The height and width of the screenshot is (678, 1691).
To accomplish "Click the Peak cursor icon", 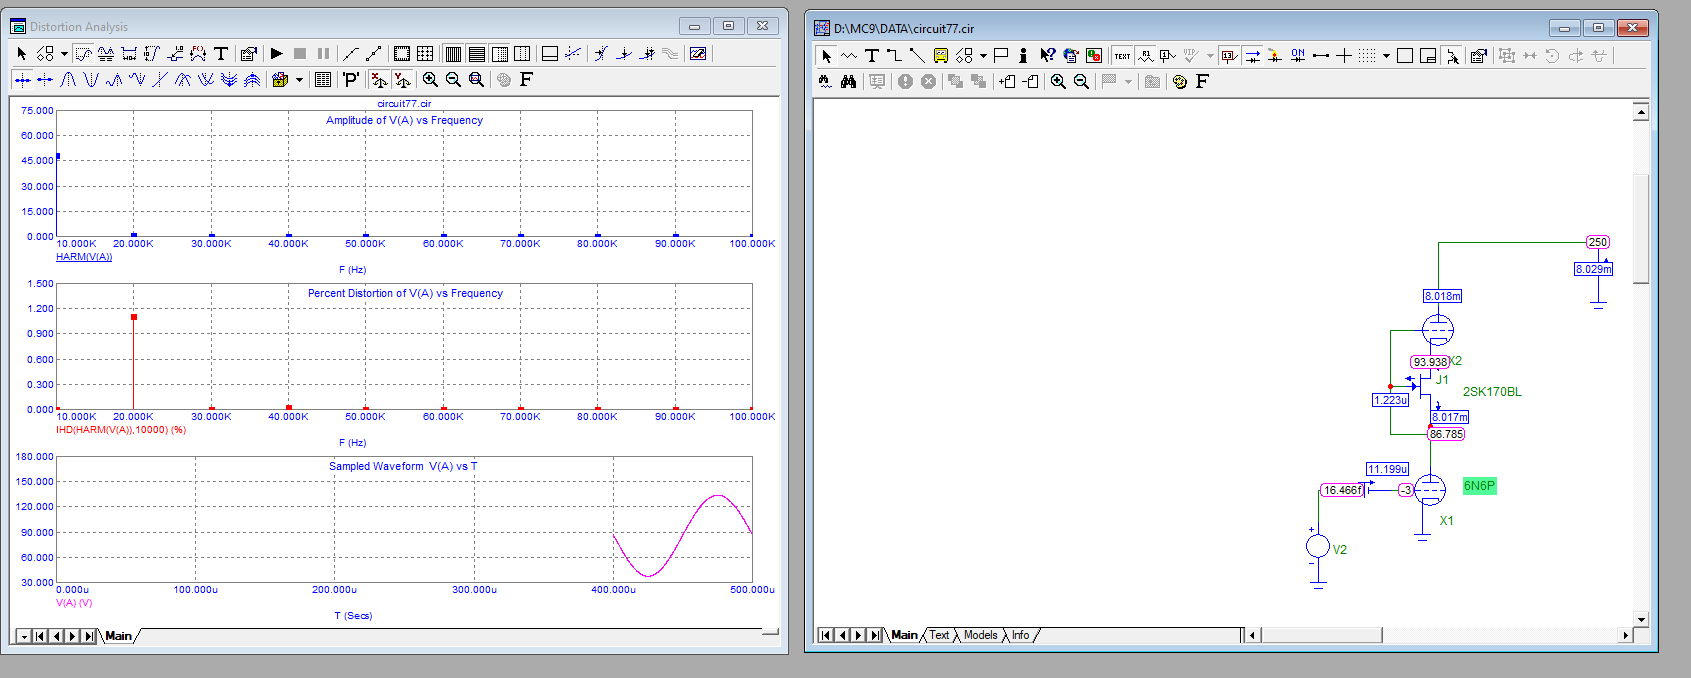I will (68, 80).
